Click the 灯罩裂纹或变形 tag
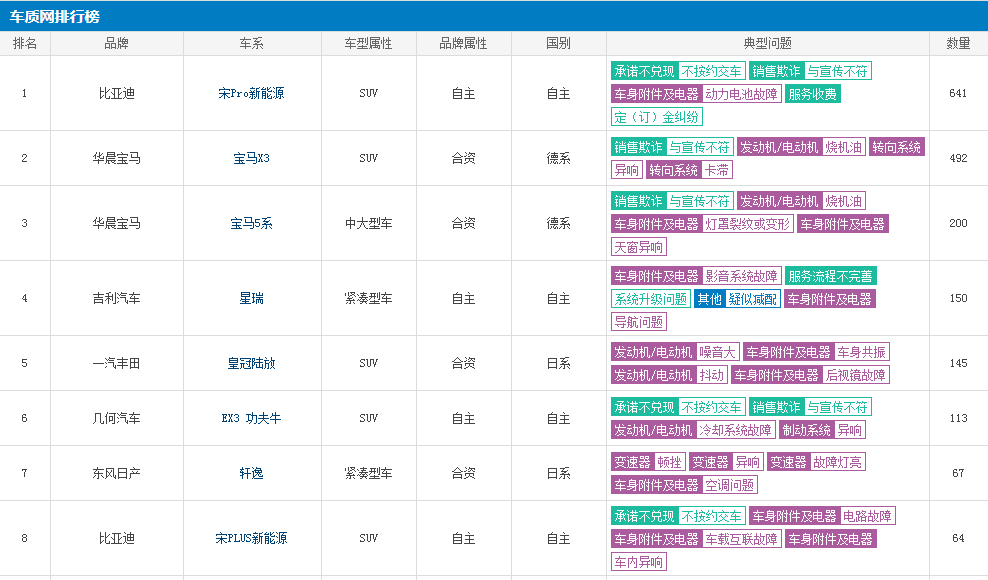This screenshot has width=988, height=580. point(747,224)
